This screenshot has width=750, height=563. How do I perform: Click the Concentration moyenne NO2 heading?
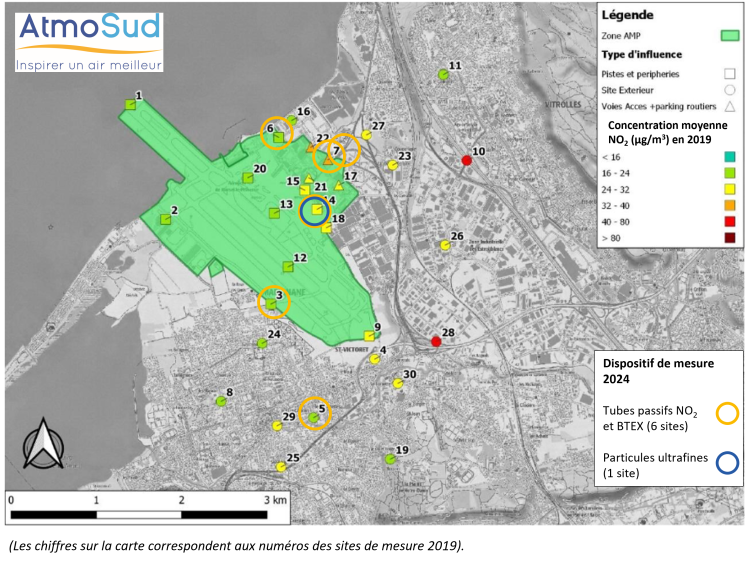(x=667, y=132)
